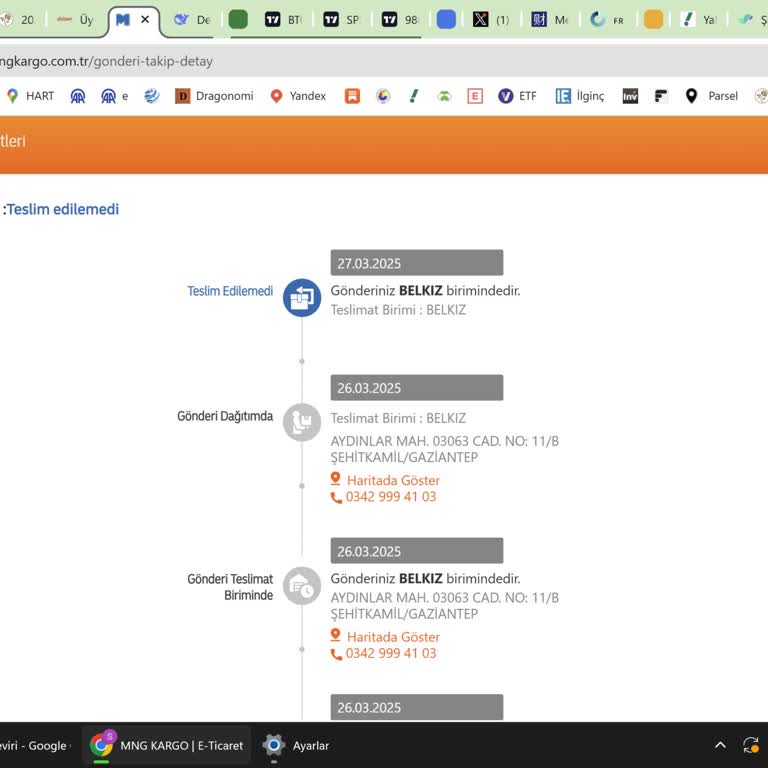Open the green slash icon bookmark
Screen dimensions: 768x768
[x=414, y=96]
